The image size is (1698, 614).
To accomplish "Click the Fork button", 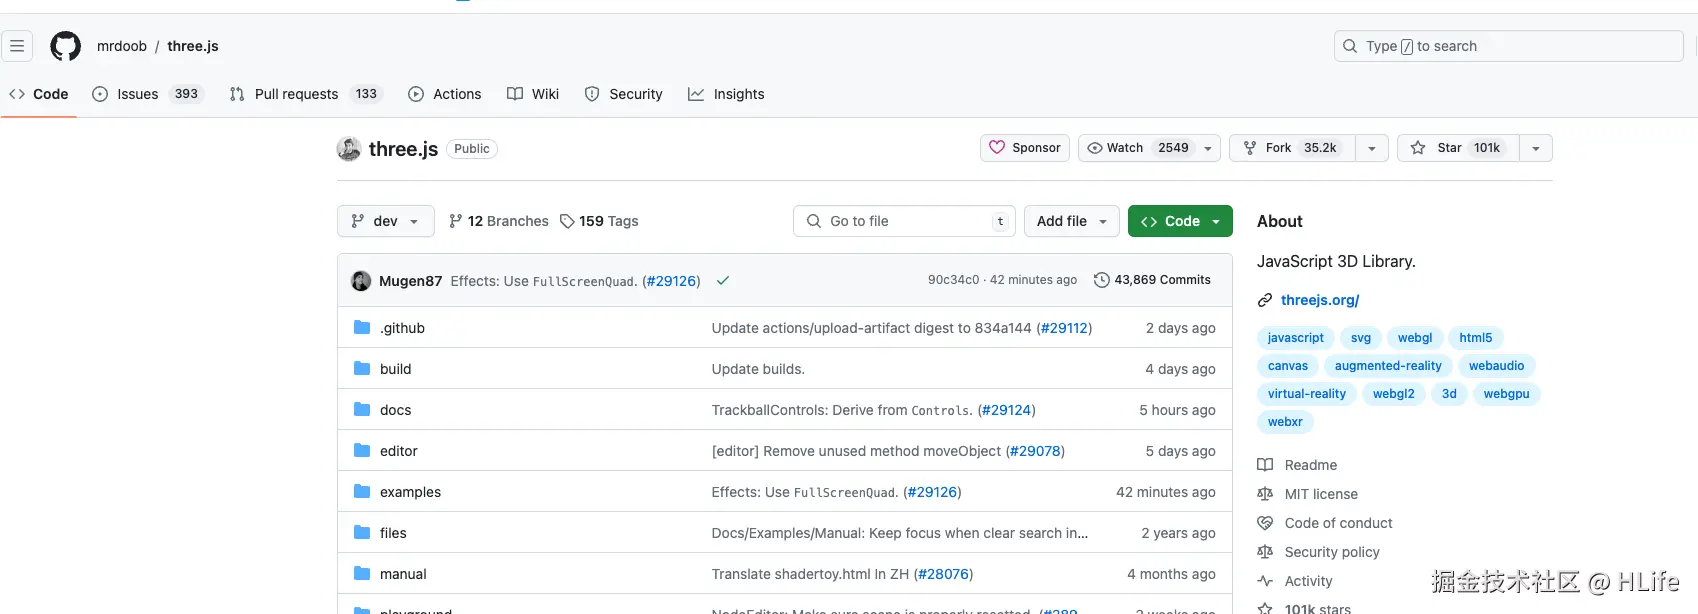I will coord(1292,148).
